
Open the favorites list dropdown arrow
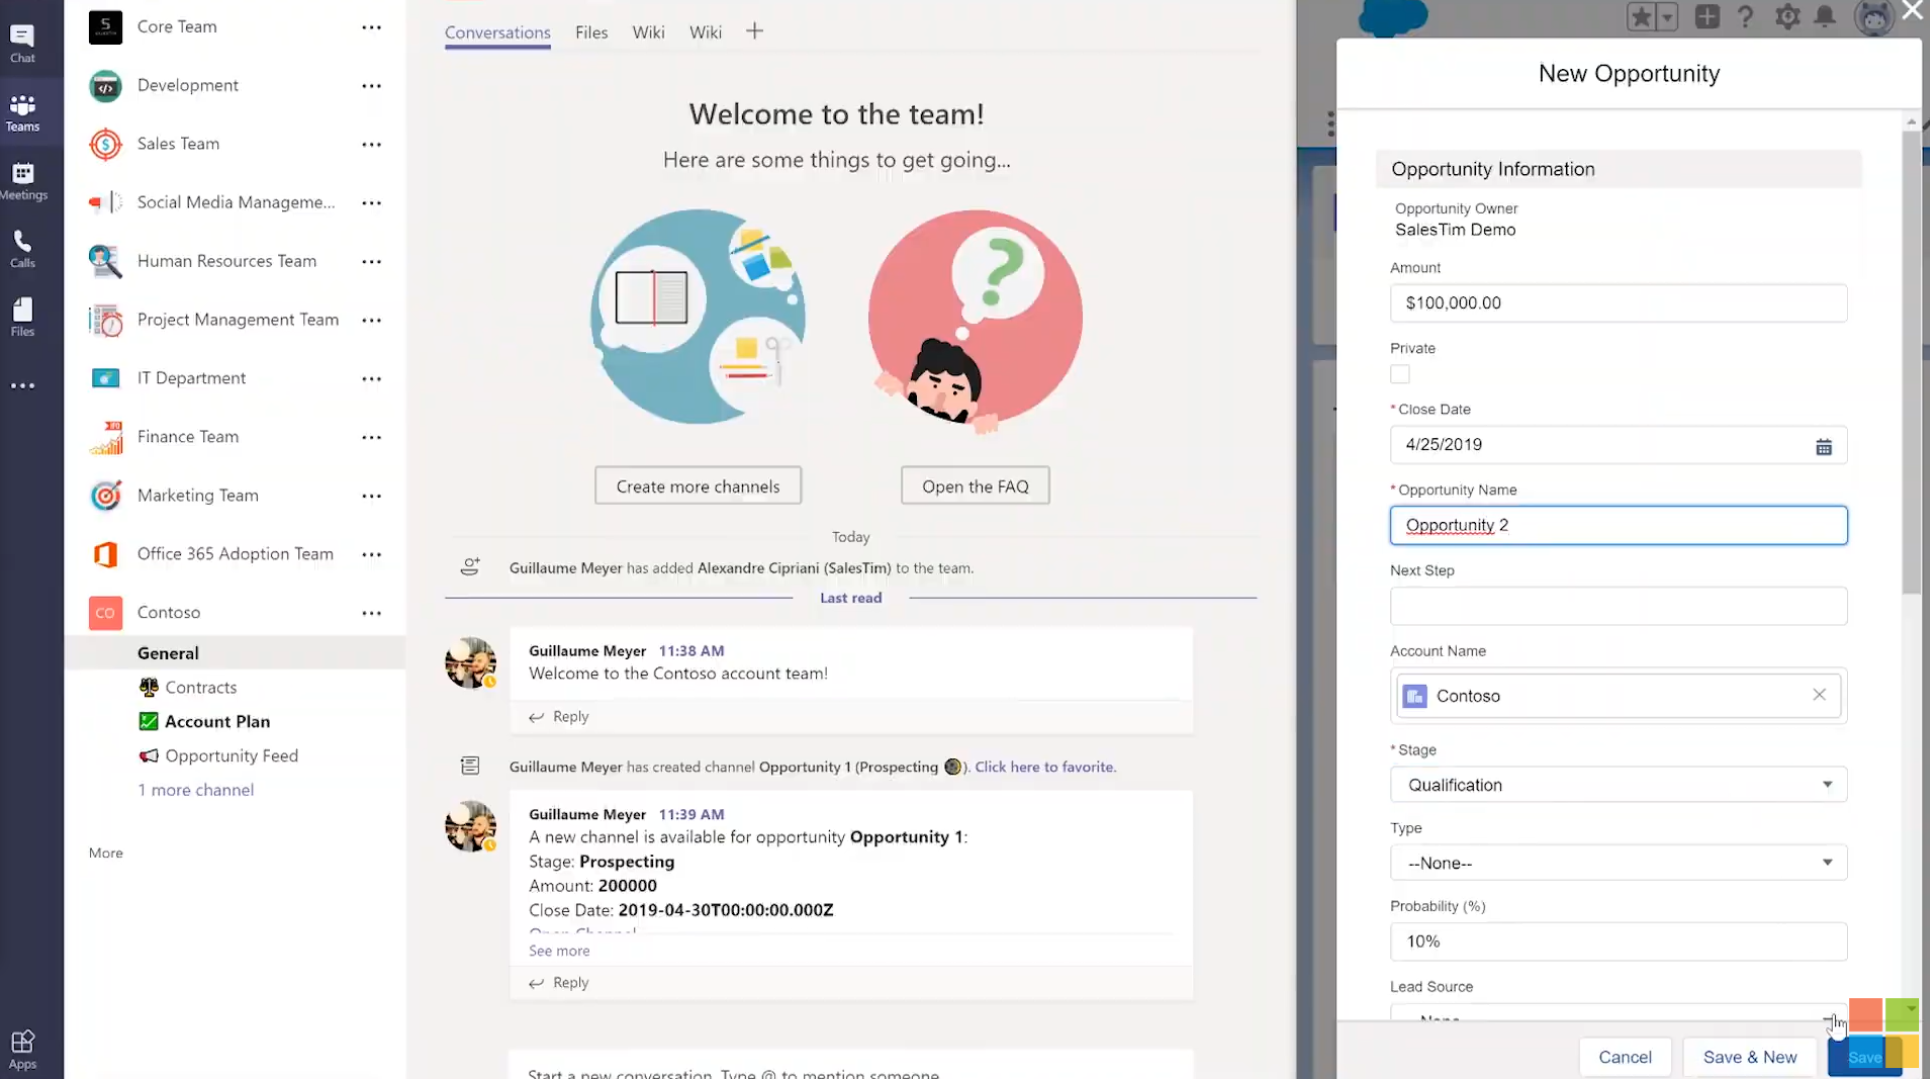click(x=1667, y=17)
